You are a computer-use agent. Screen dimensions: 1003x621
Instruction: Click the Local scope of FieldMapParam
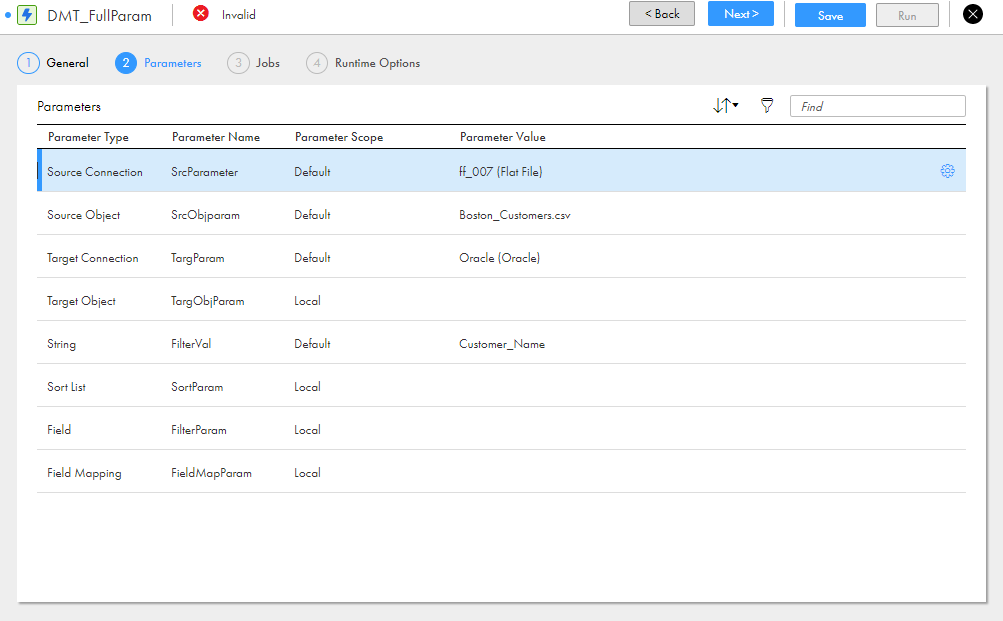click(307, 473)
